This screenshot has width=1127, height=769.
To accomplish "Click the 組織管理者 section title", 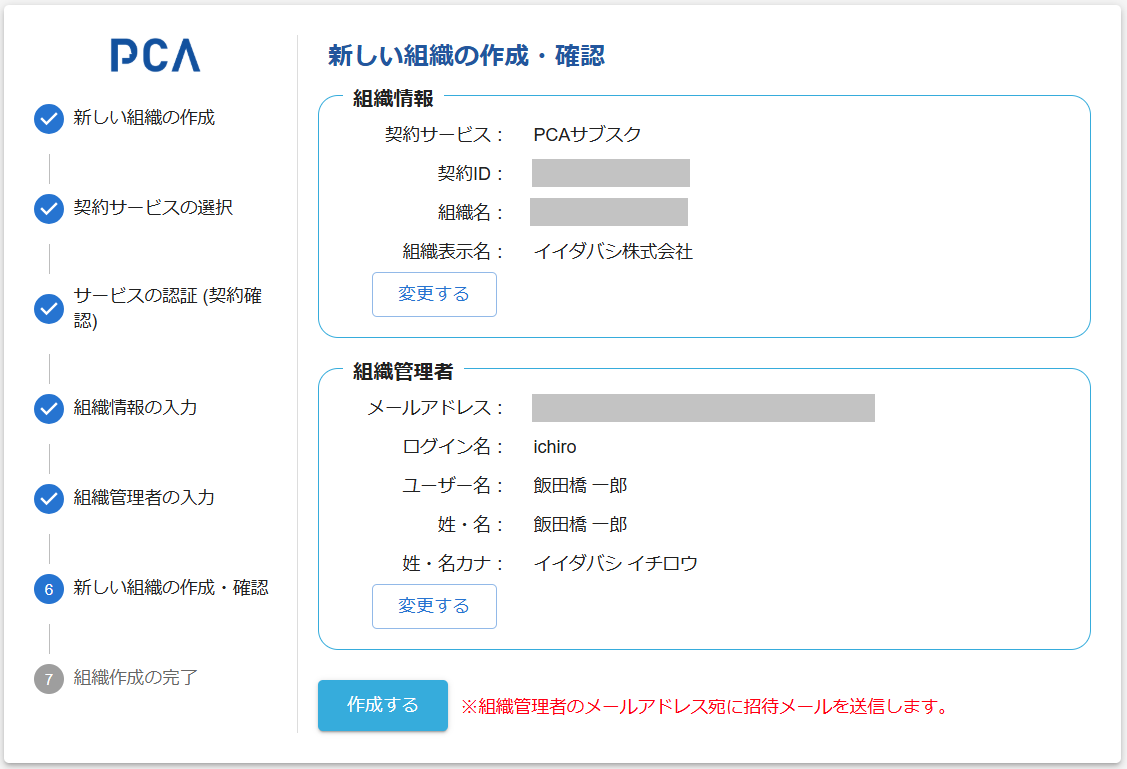I will (403, 372).
